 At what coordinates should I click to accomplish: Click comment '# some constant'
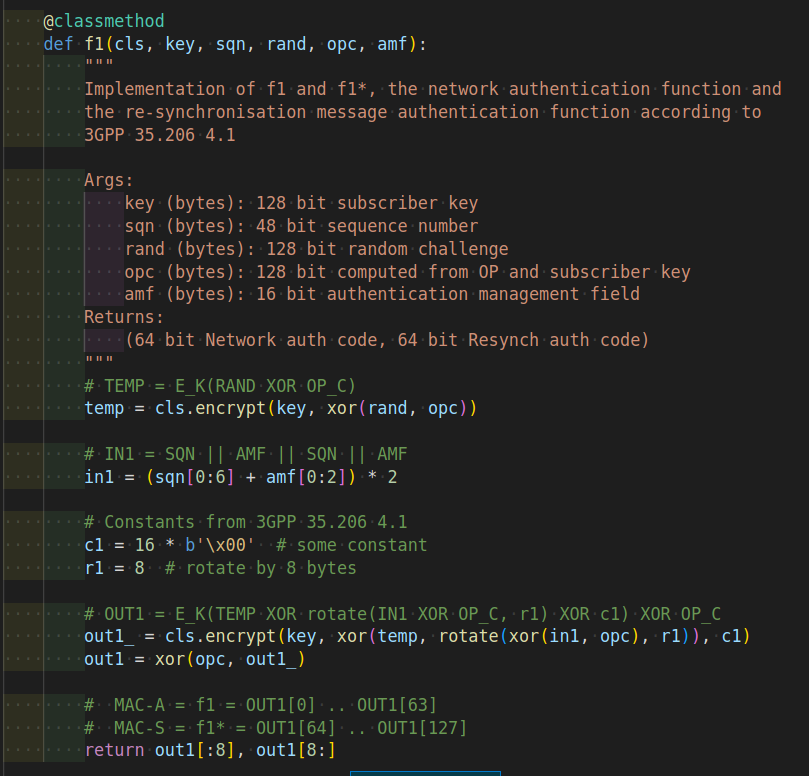point(351,545)
